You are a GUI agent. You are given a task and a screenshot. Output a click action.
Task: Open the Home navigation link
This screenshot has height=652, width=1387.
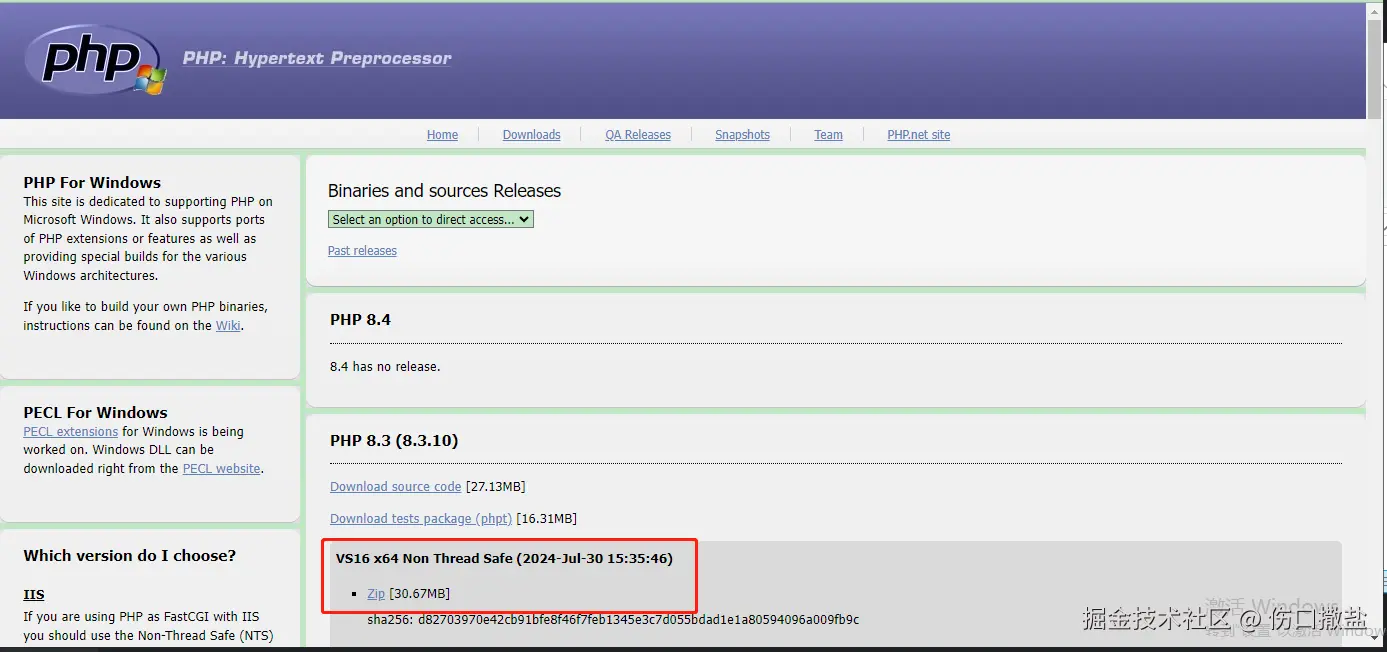tap(442, 135)
